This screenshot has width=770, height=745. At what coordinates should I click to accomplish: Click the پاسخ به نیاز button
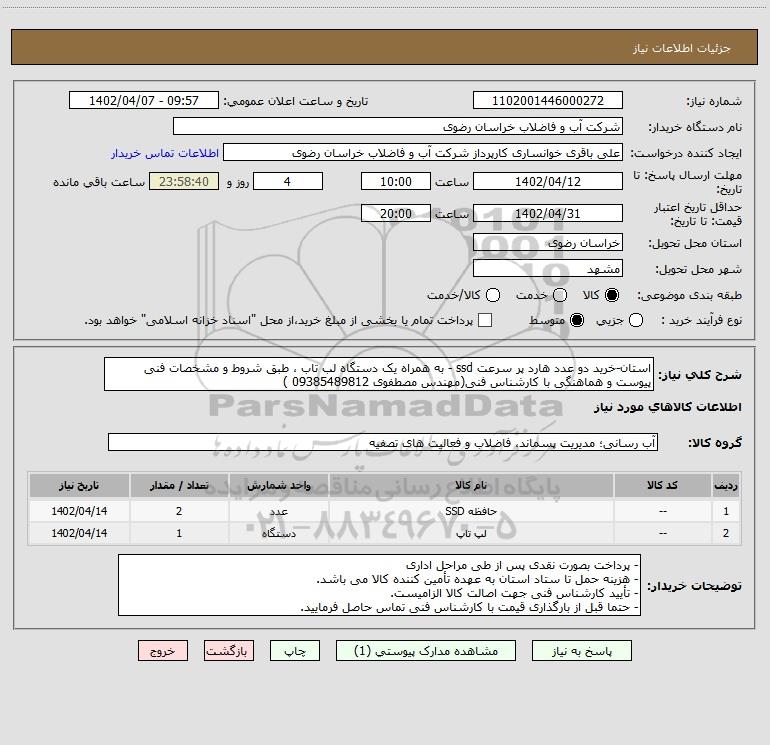pos(582,651)
